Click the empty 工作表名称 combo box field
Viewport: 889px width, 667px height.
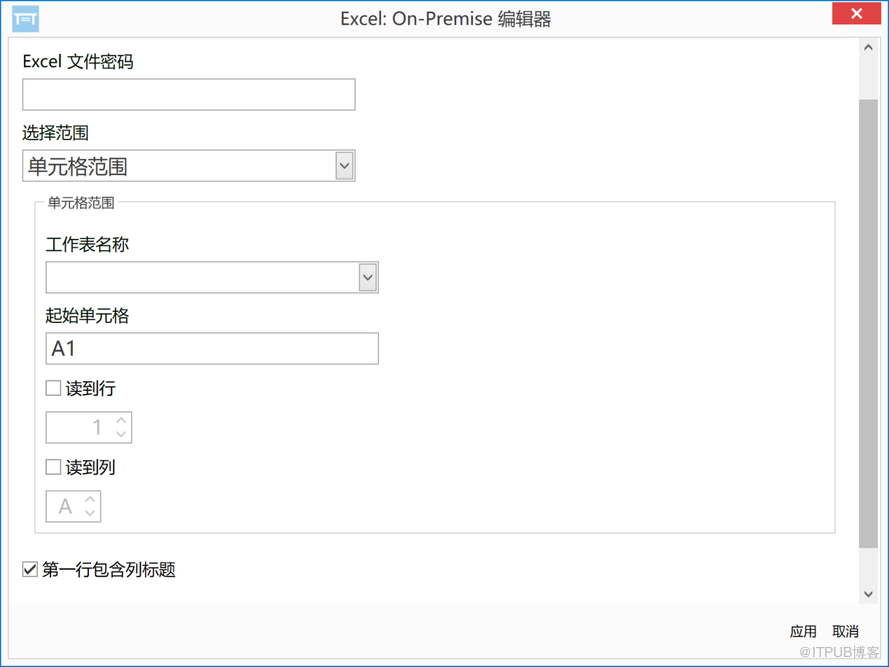tap(212, 277)
